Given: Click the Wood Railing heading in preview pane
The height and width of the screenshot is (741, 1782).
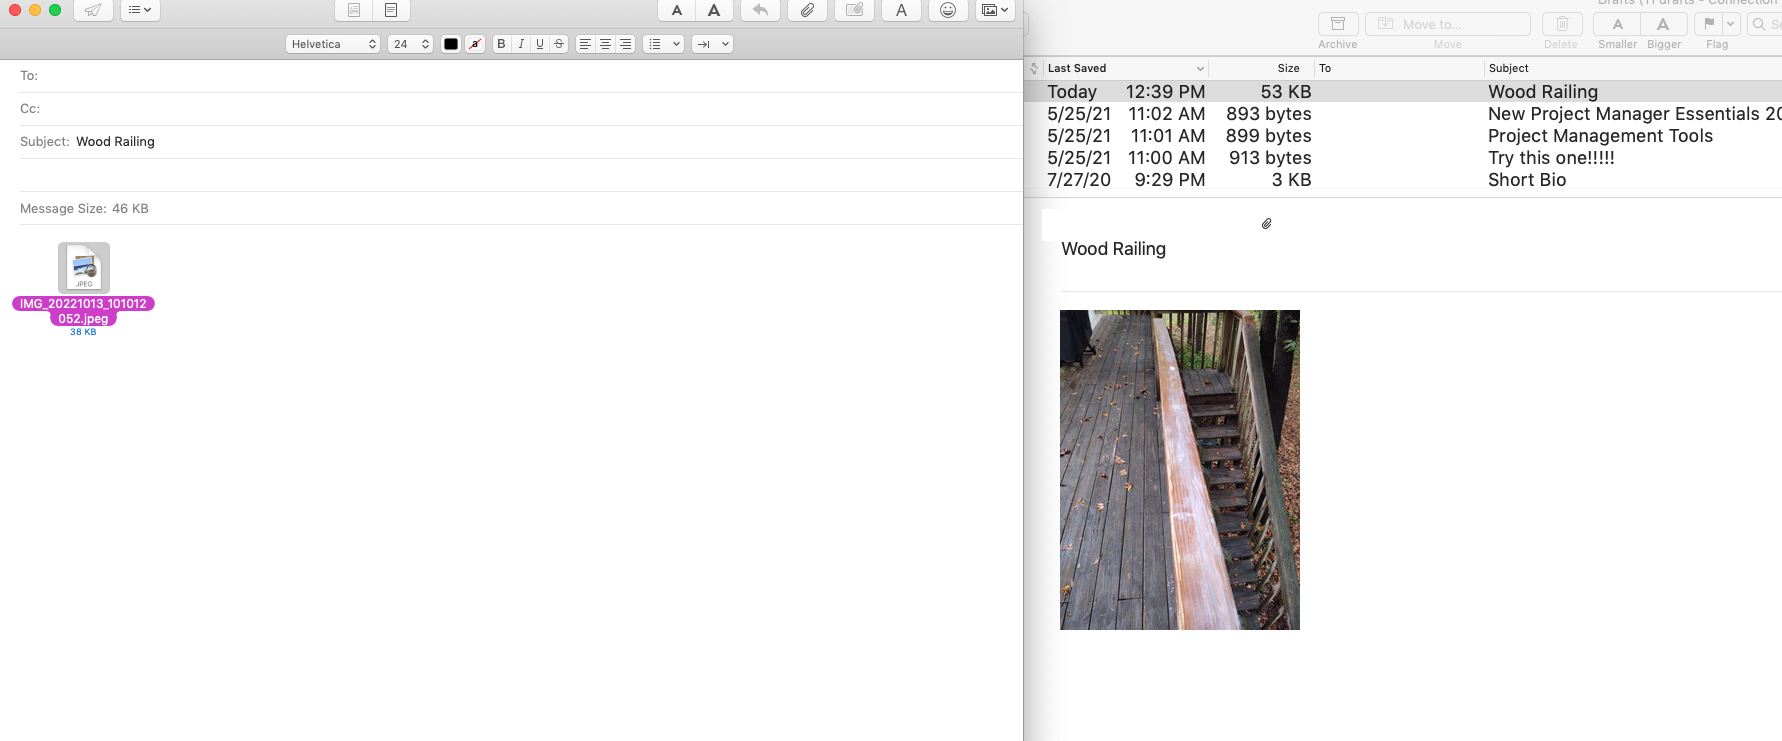Looking at the screenshot, I should tap(1113, 249).
